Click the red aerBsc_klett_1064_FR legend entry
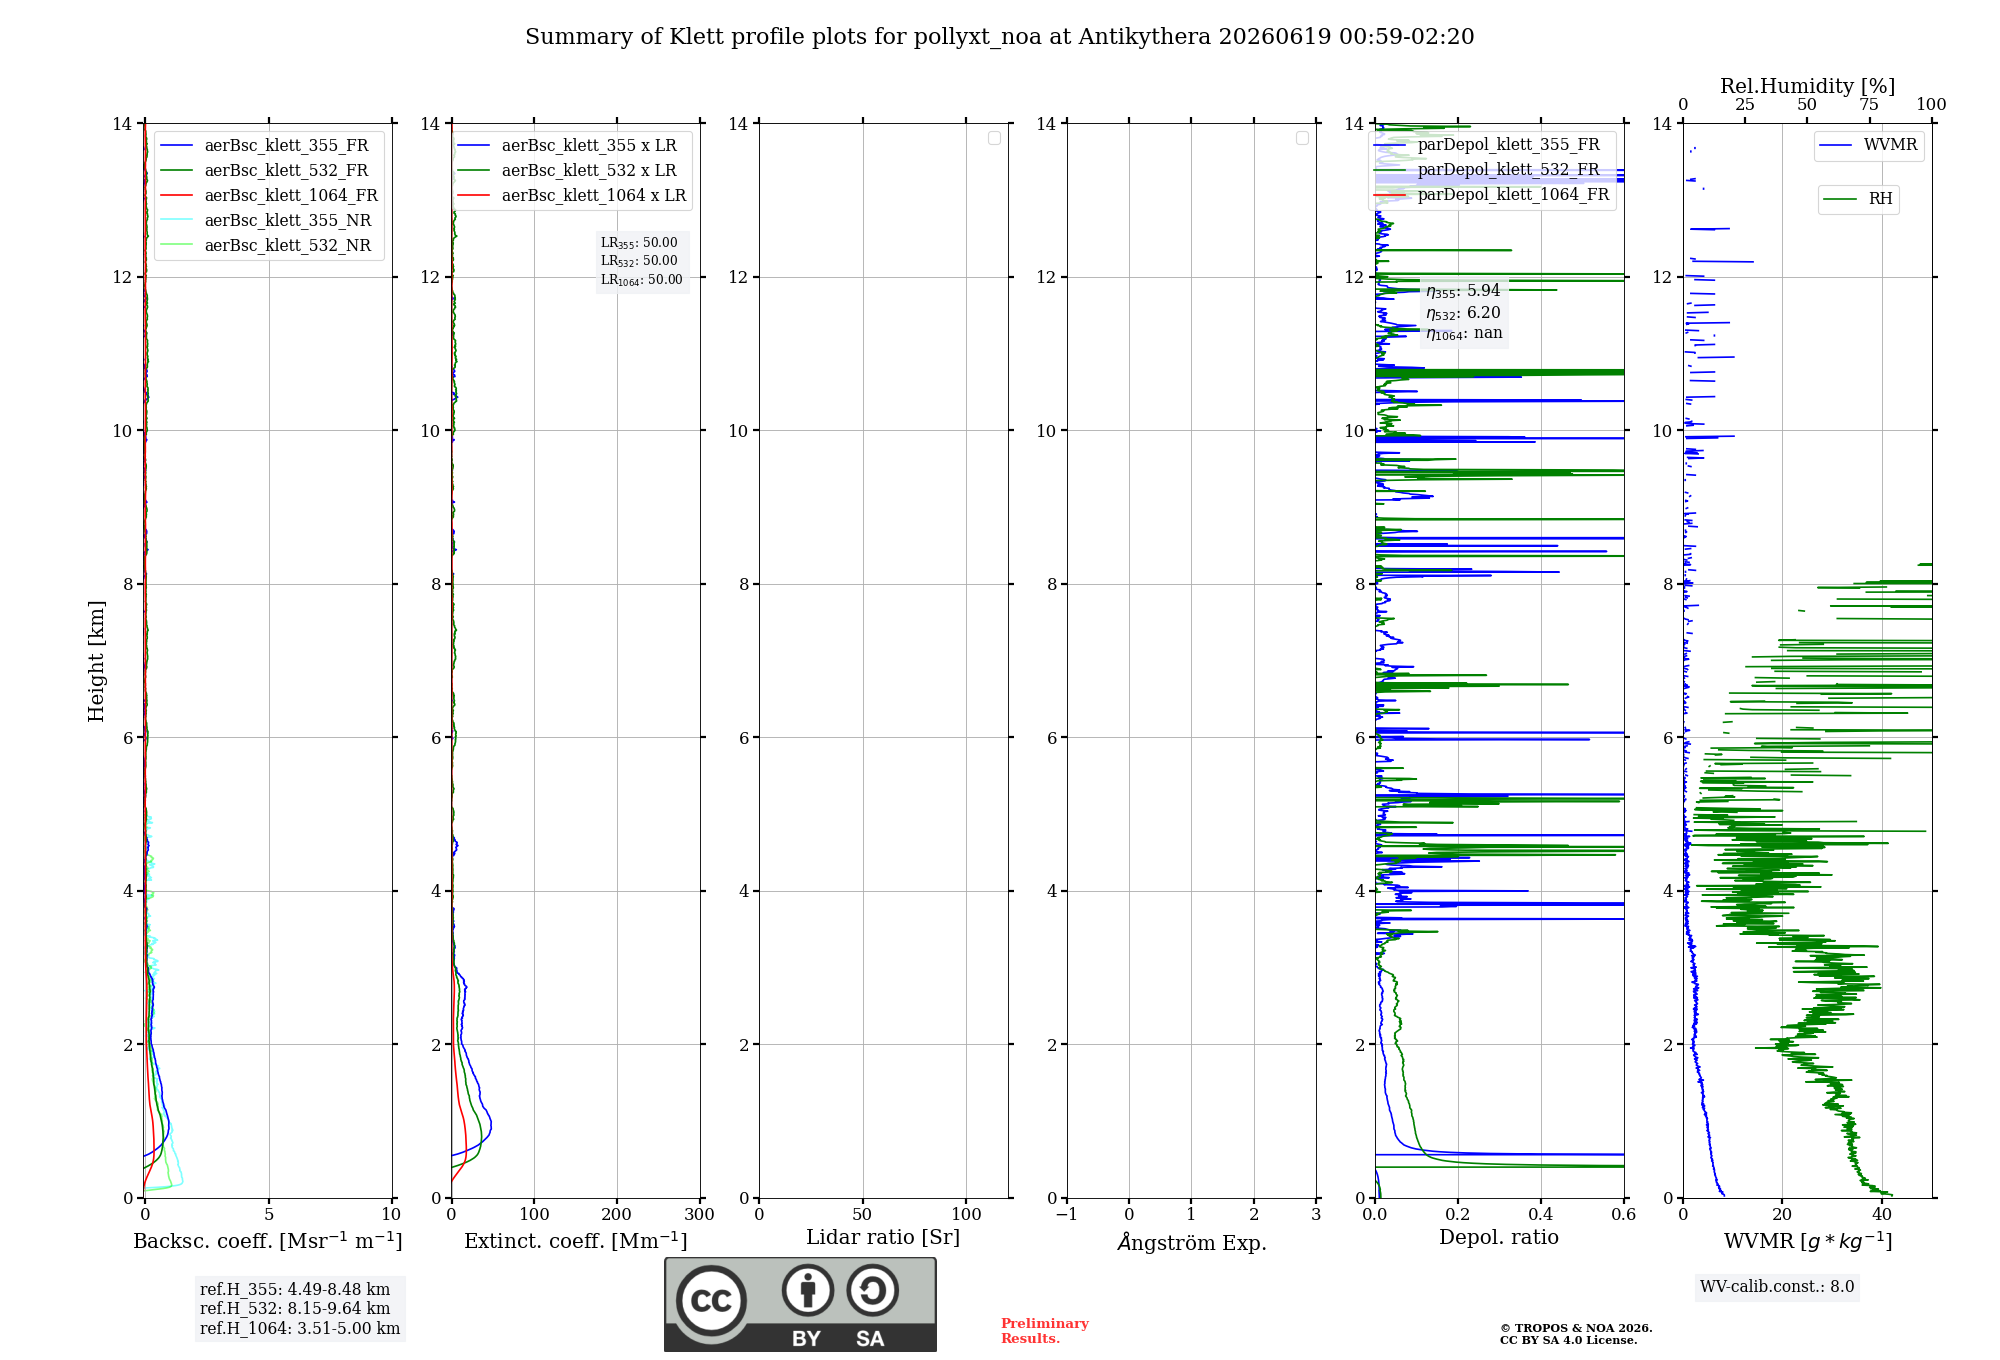The image size is (2000, 1360). (x=269, y=196)
